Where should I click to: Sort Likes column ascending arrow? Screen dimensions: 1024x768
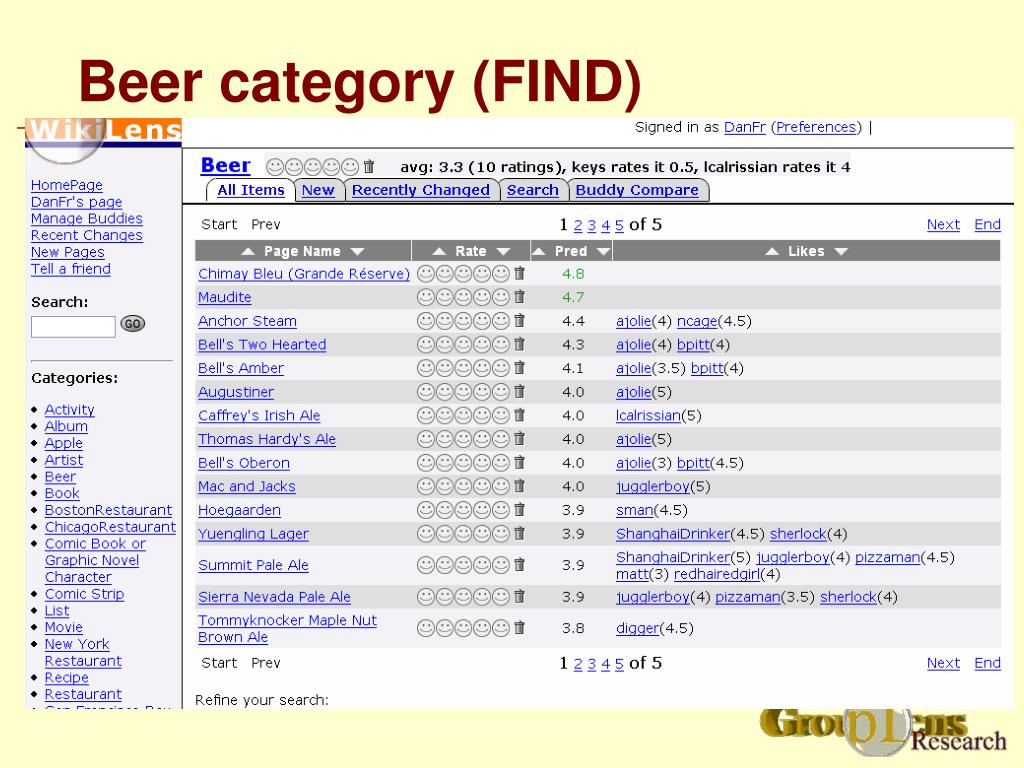(x=772, y=251)
